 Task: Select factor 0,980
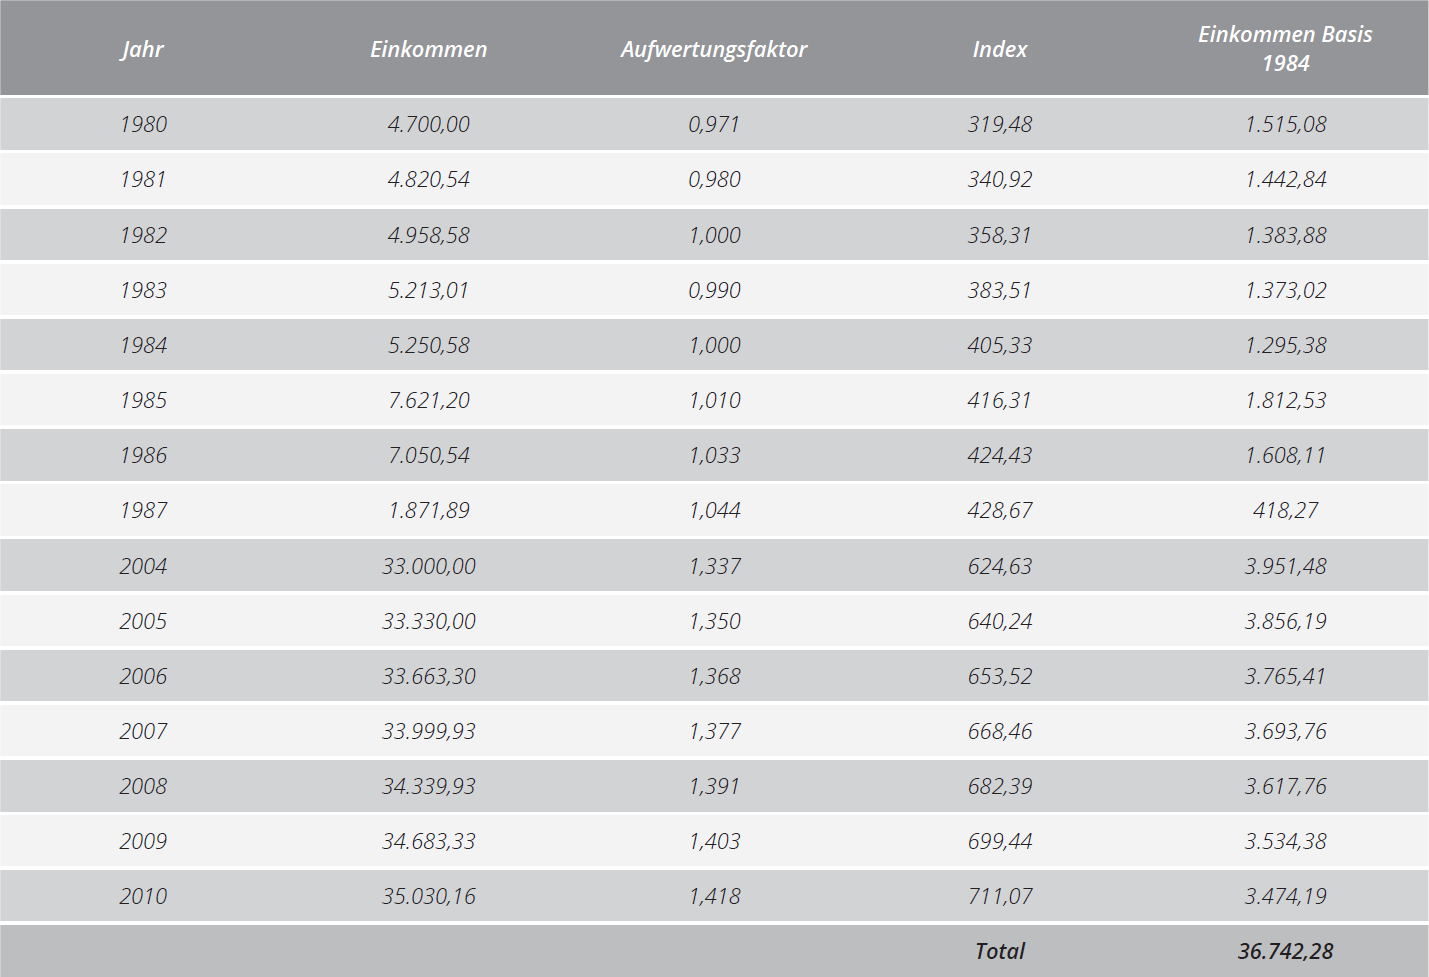714,179
